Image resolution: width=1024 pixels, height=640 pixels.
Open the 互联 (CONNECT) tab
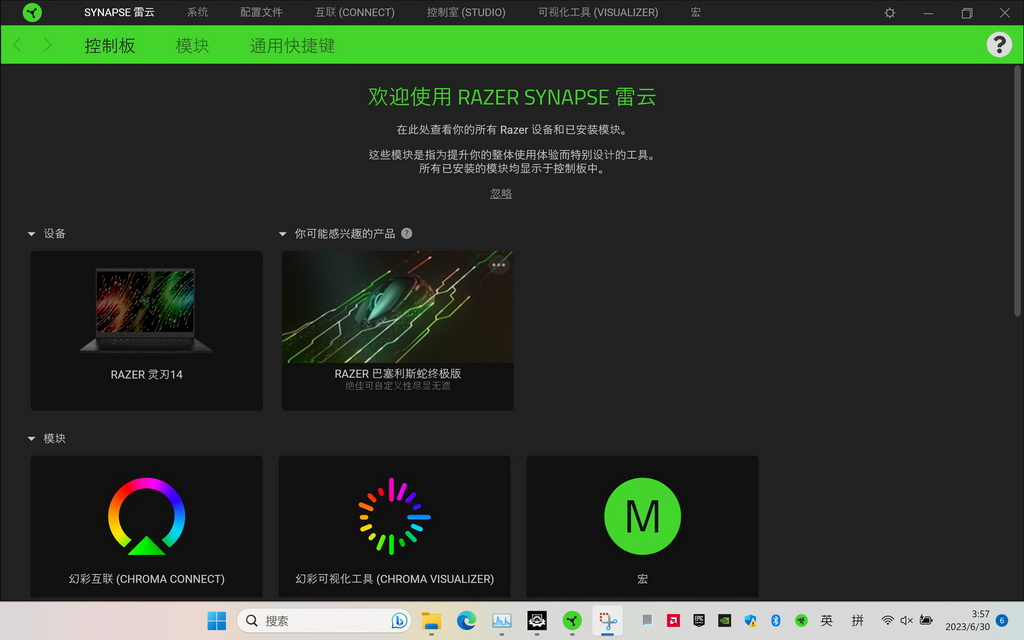click(x=355, y=12)
